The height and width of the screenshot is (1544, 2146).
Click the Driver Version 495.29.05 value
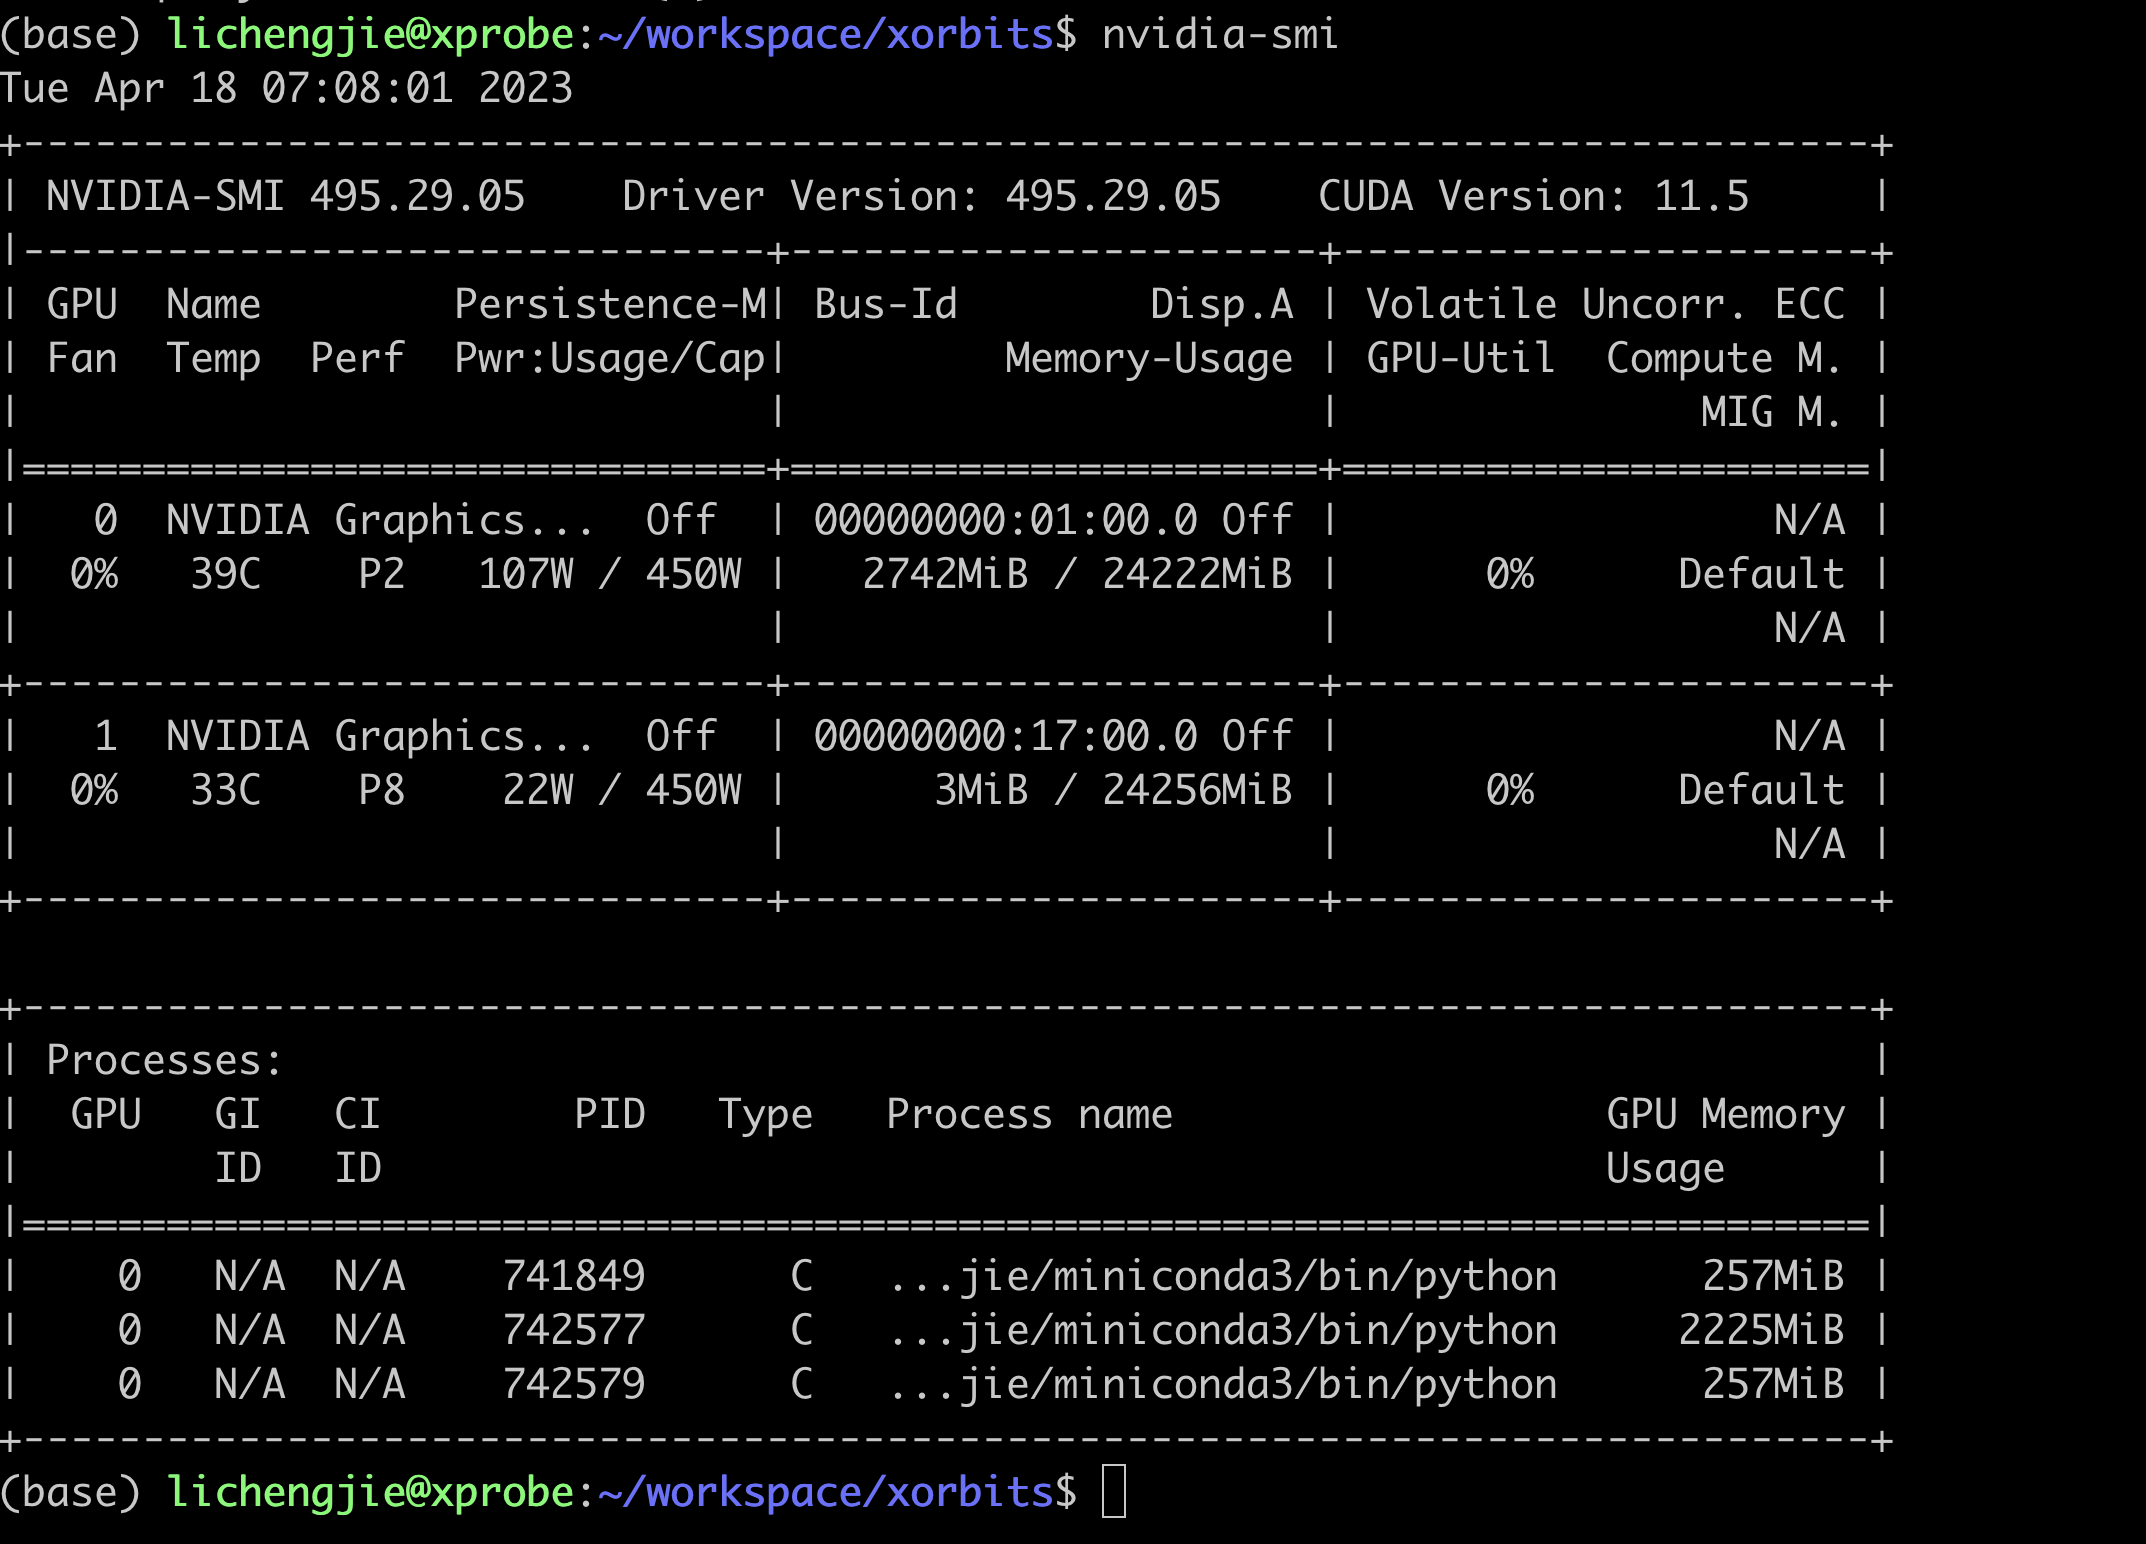1110,196
